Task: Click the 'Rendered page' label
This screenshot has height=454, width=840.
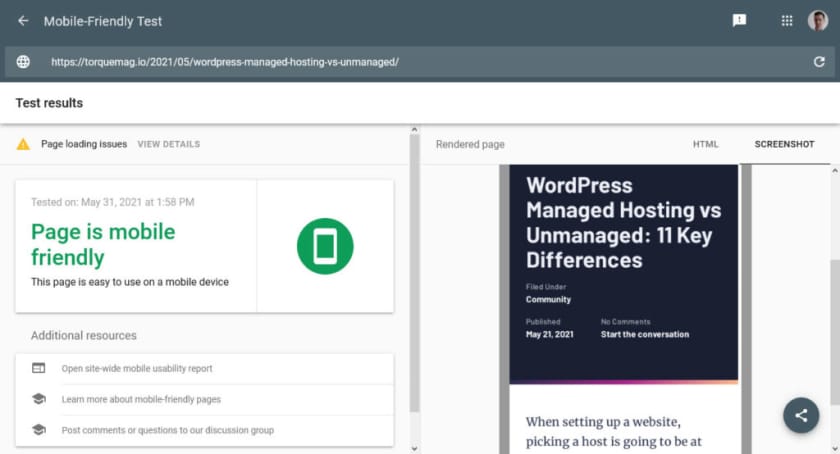Action: point(470,144)
